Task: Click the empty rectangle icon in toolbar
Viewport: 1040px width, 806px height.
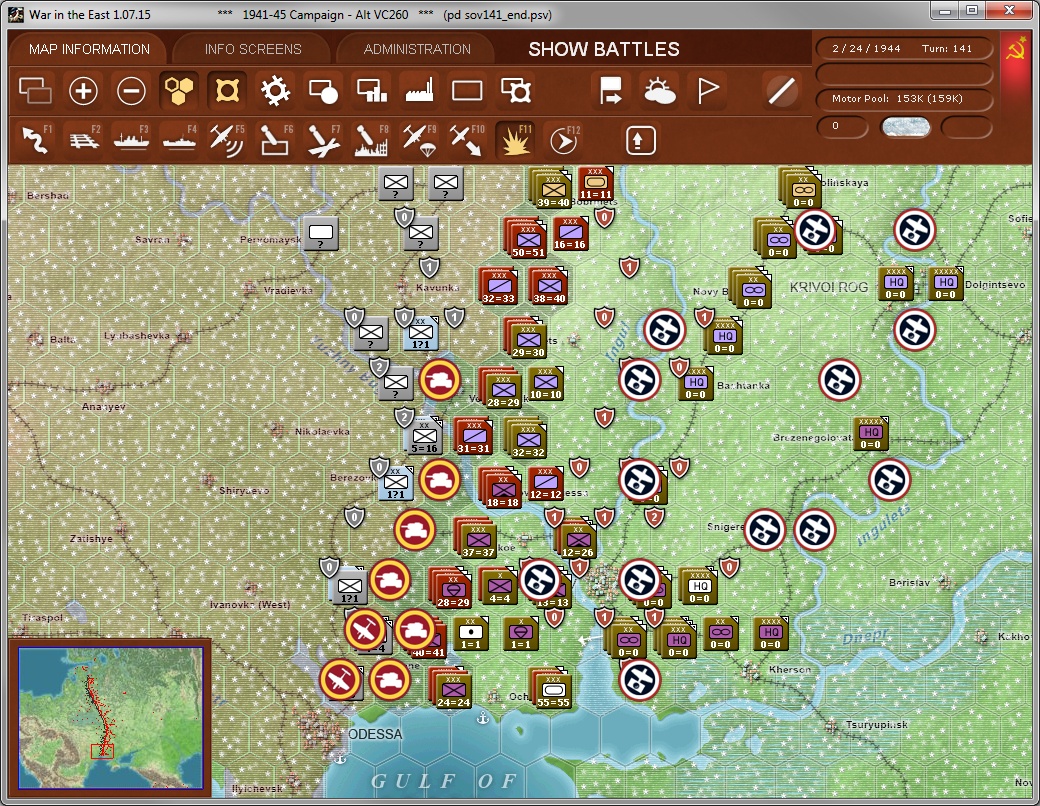Action: (x=467, y=91)
